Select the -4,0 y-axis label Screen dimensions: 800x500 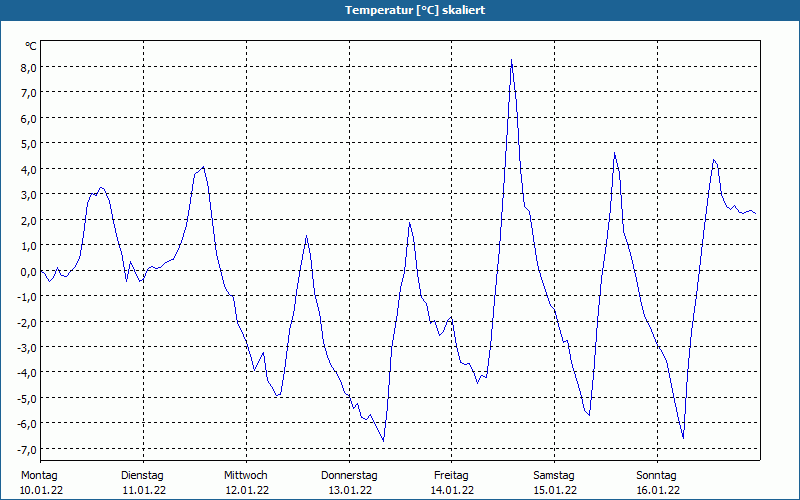[27, 373]
